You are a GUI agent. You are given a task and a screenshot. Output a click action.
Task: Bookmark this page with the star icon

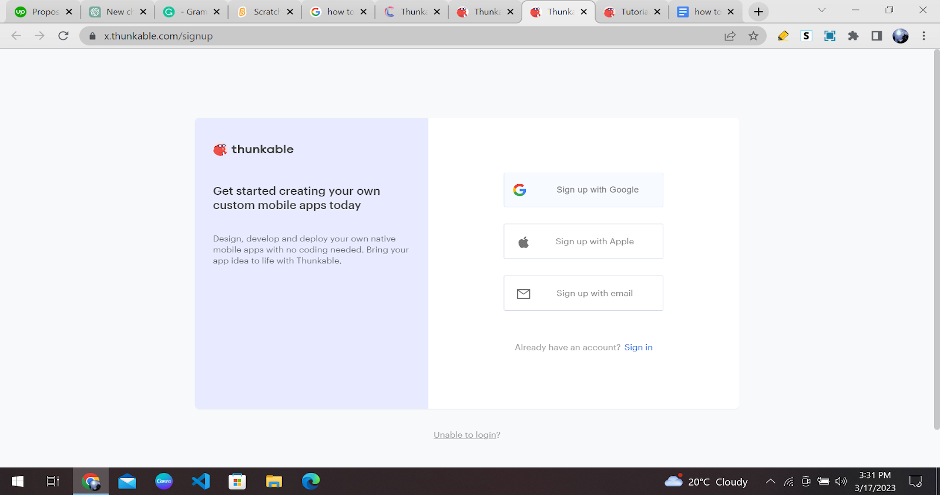[753, 36]
